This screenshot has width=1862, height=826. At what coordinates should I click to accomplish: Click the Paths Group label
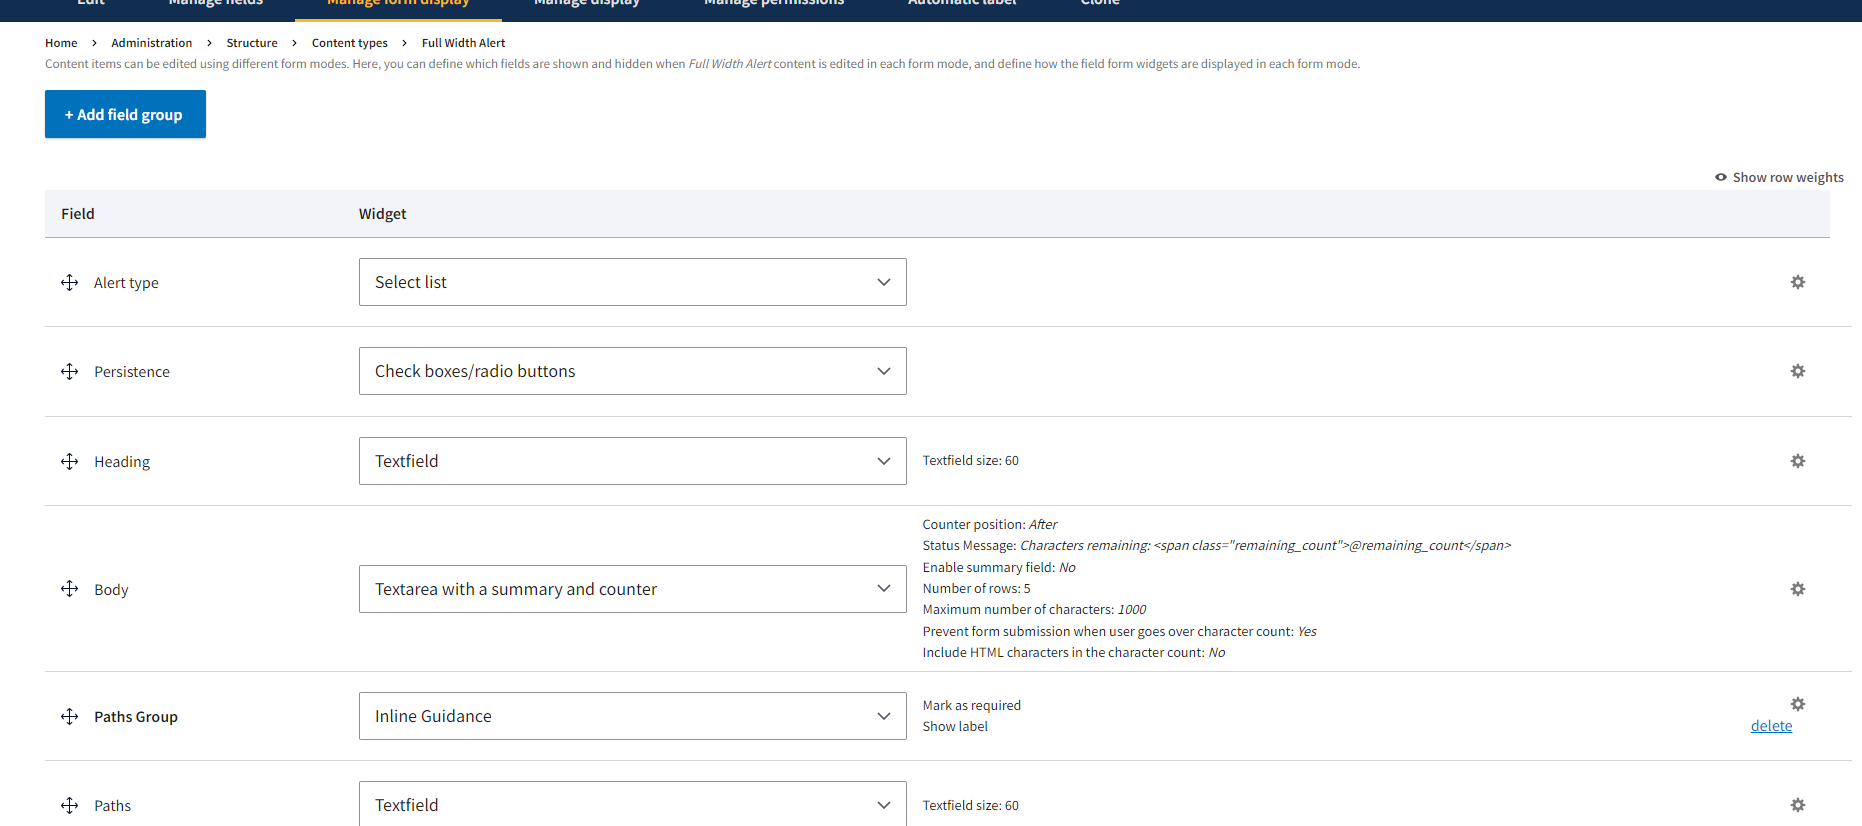pyautogui.click(x=136, y=717)
